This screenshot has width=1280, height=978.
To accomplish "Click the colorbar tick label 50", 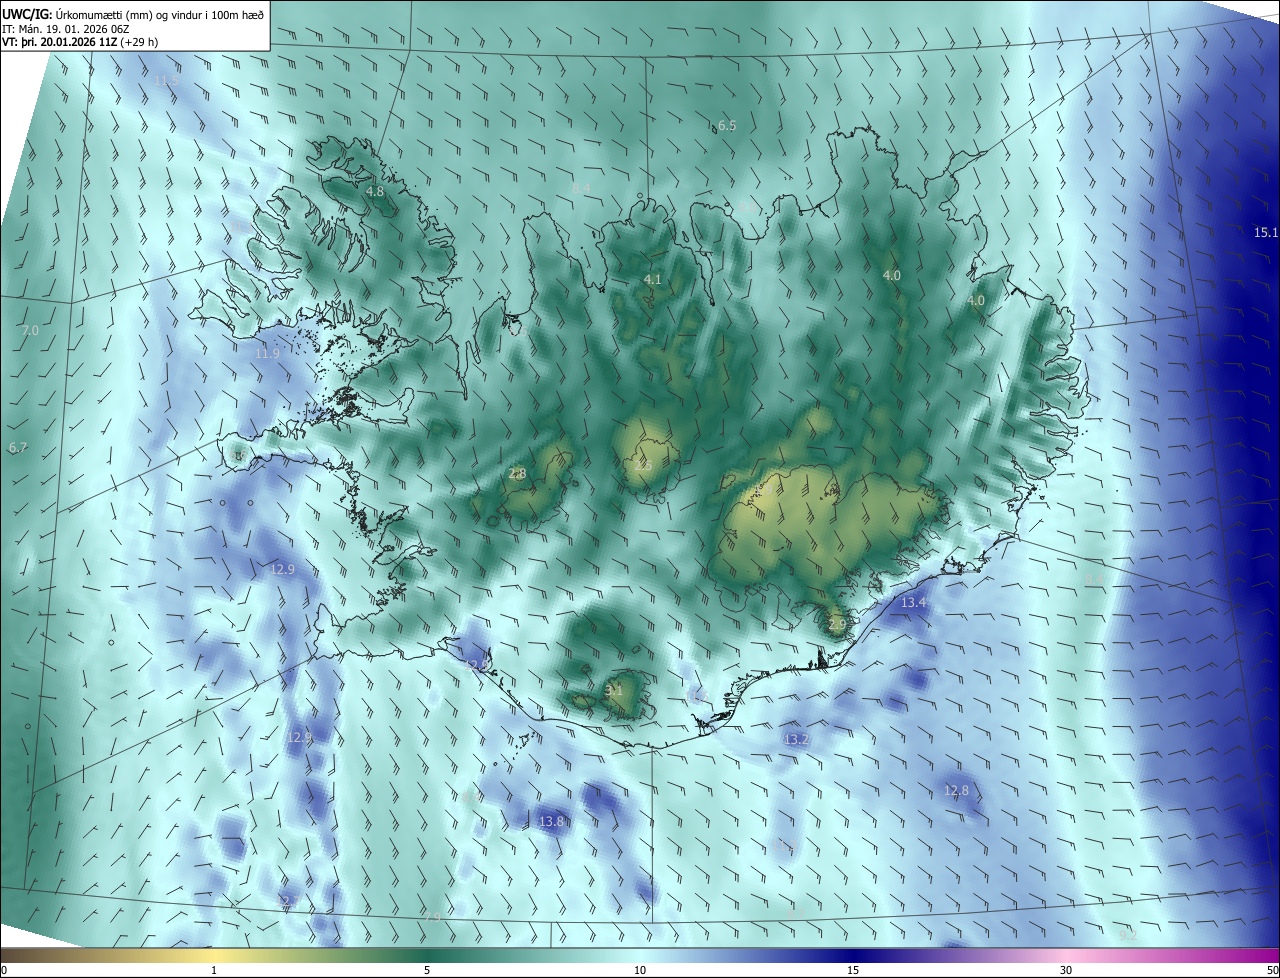I will pyautogui.click(x=1272, y=970).
